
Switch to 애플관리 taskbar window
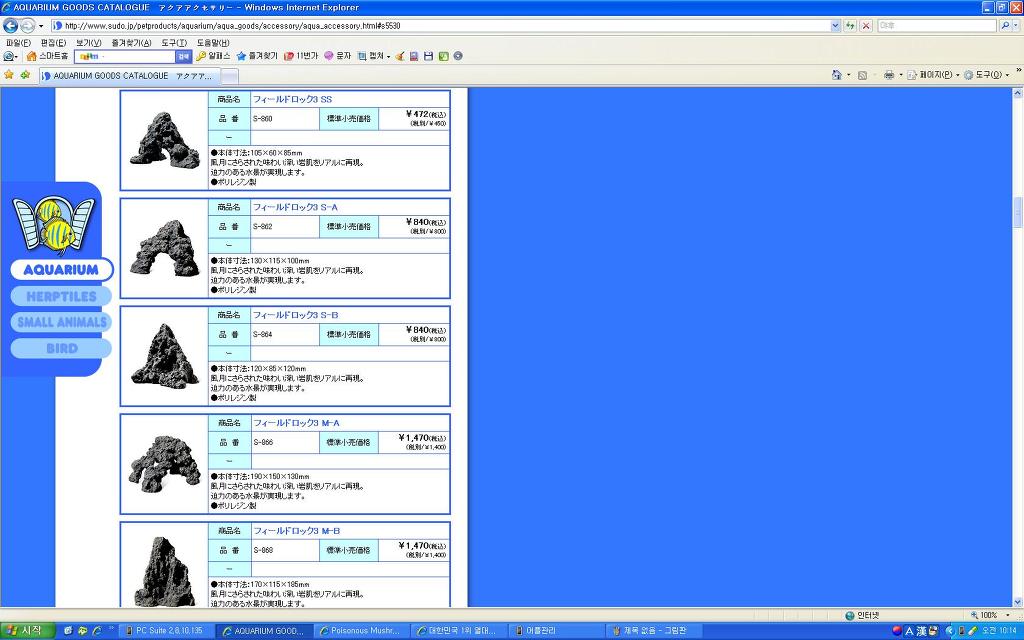point(558,630)
